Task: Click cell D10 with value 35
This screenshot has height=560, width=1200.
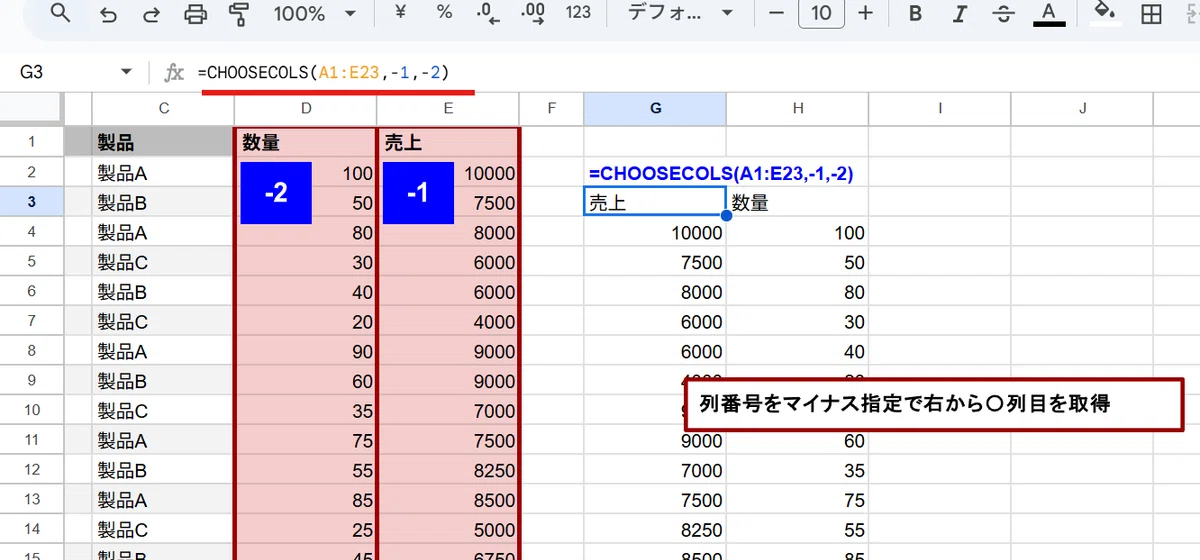Action: point(305,411)
